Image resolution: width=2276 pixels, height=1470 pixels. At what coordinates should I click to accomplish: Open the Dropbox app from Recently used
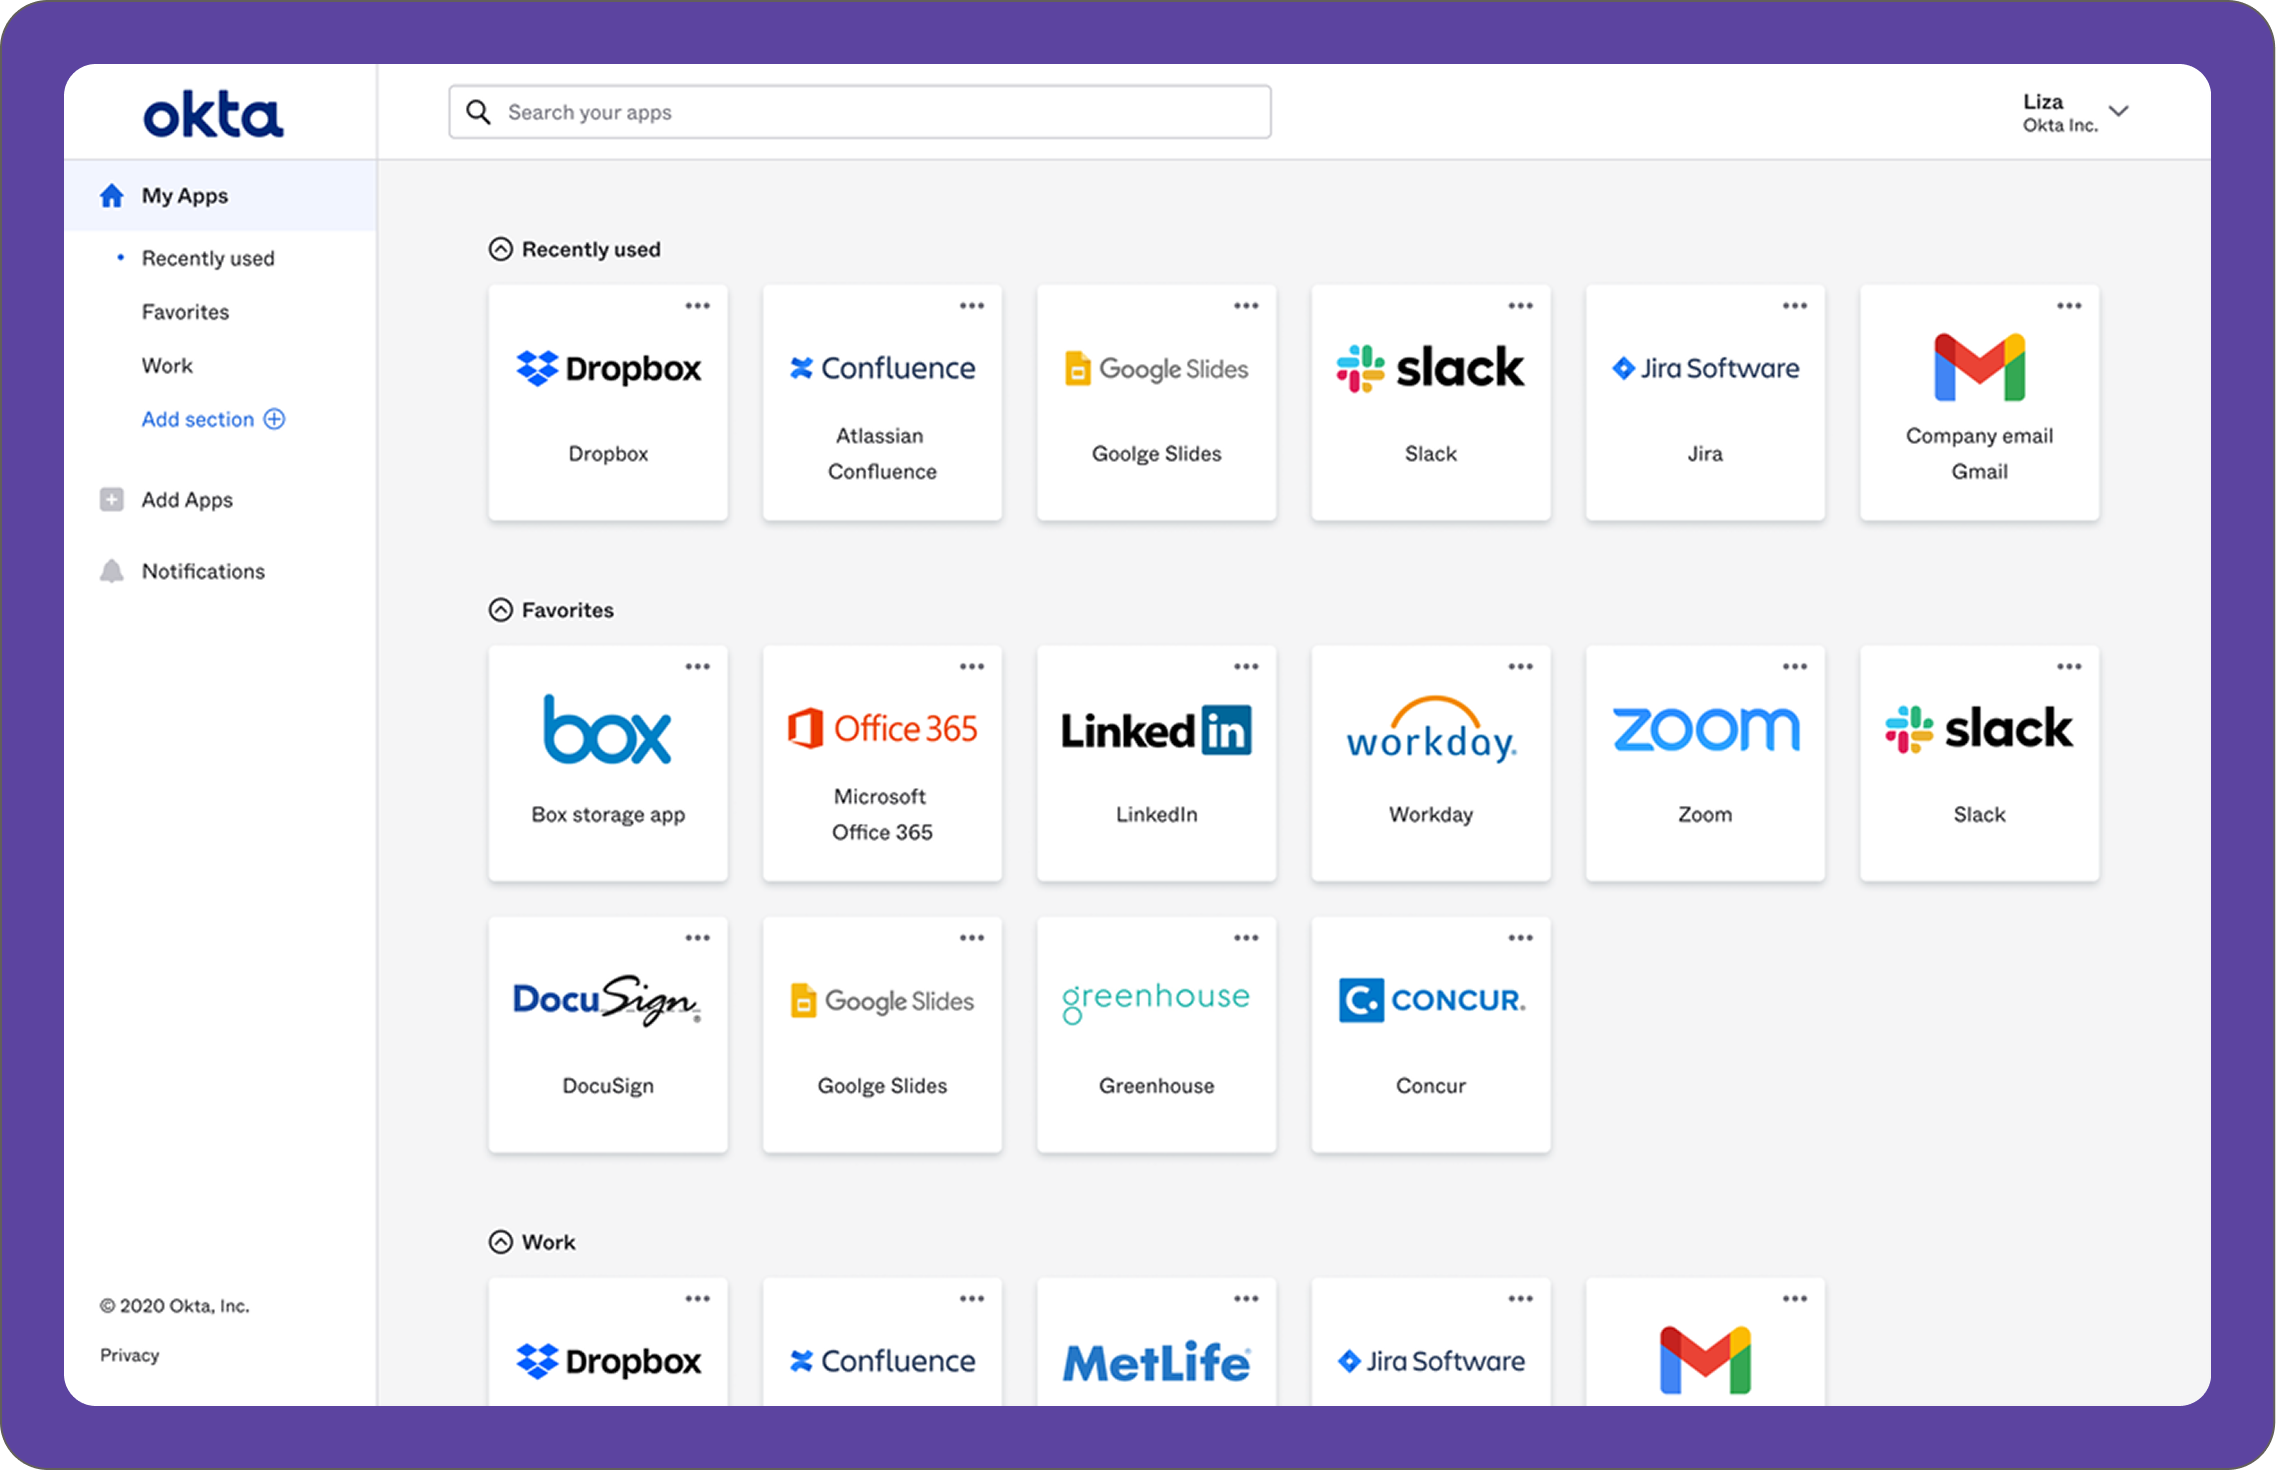click(x=607, y=402)
